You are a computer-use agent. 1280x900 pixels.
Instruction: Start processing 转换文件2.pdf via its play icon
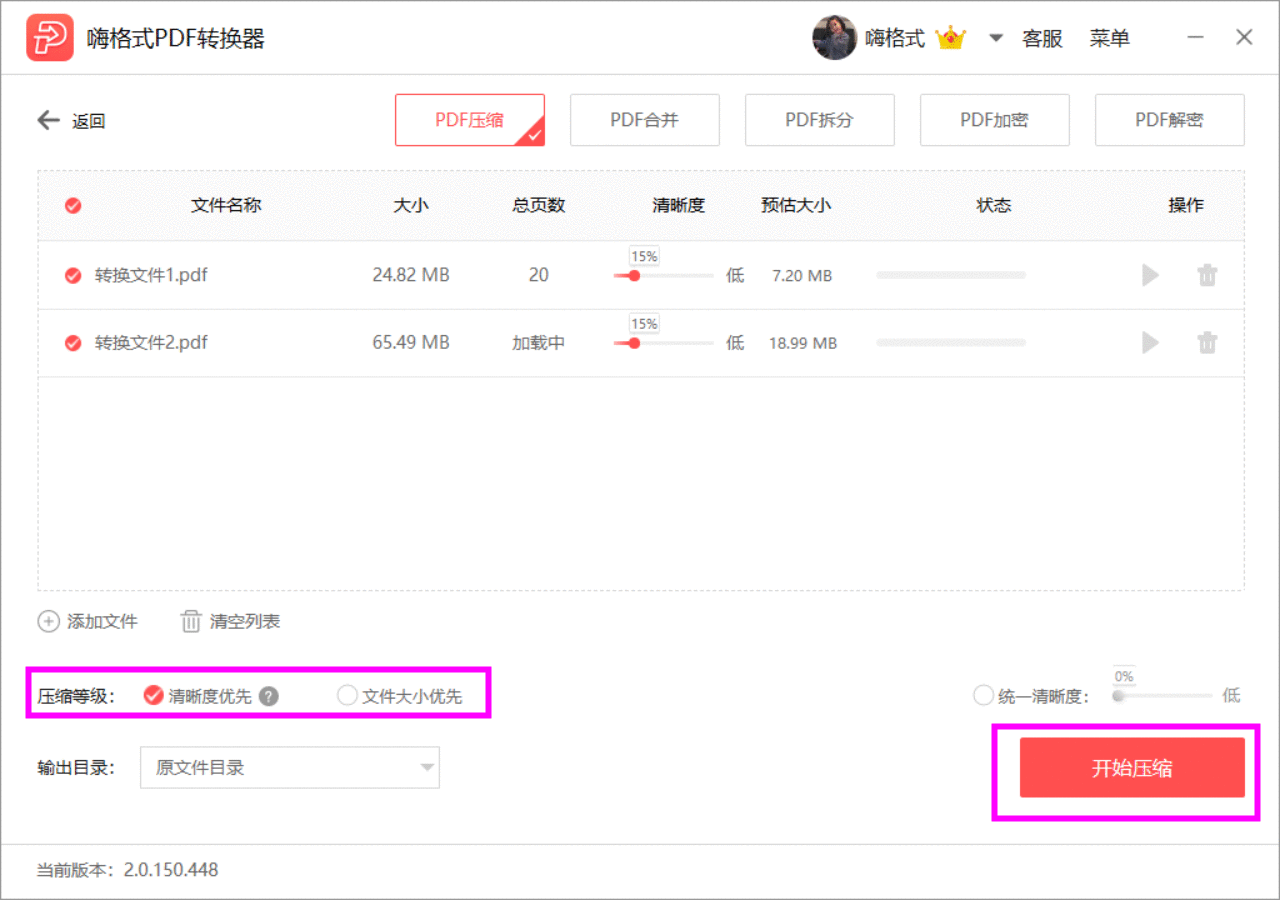(1149, 342)
